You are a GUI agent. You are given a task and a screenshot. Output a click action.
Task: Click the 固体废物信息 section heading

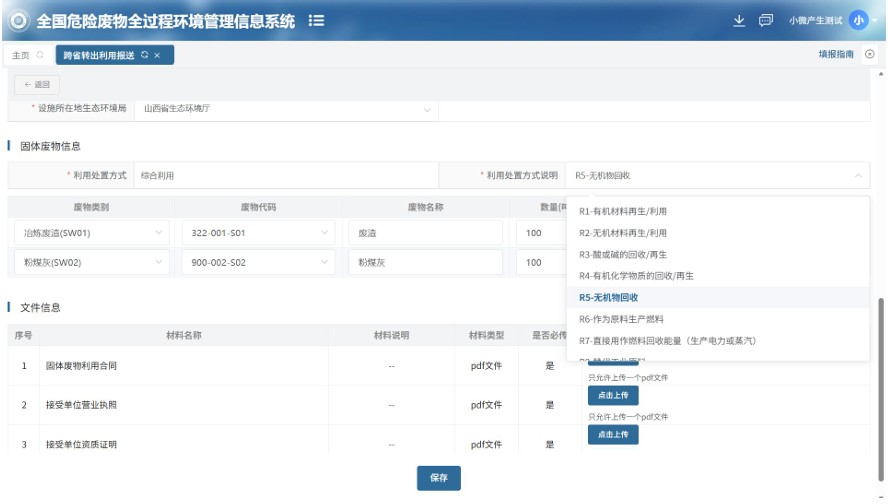[50, 146]
